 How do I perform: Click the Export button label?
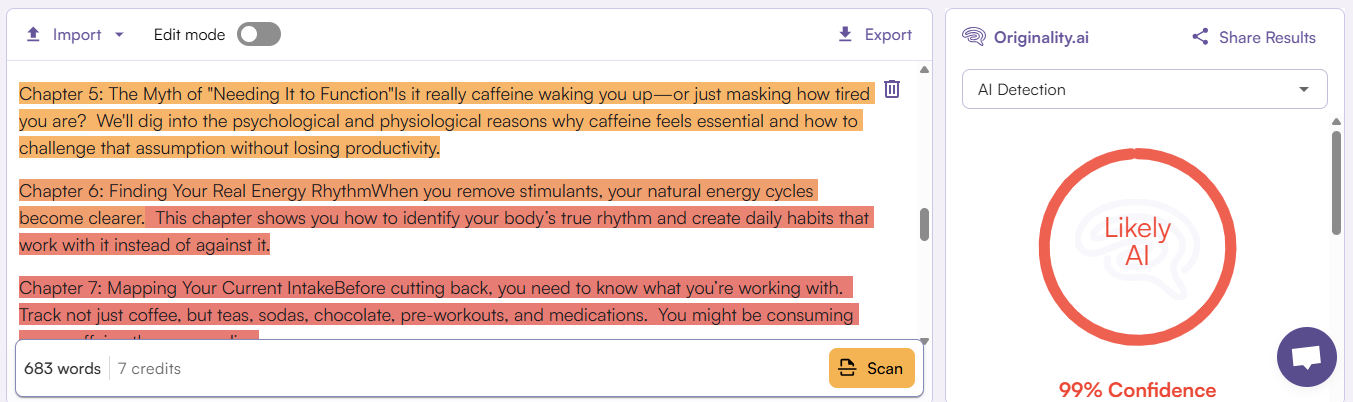click(888, 35)
